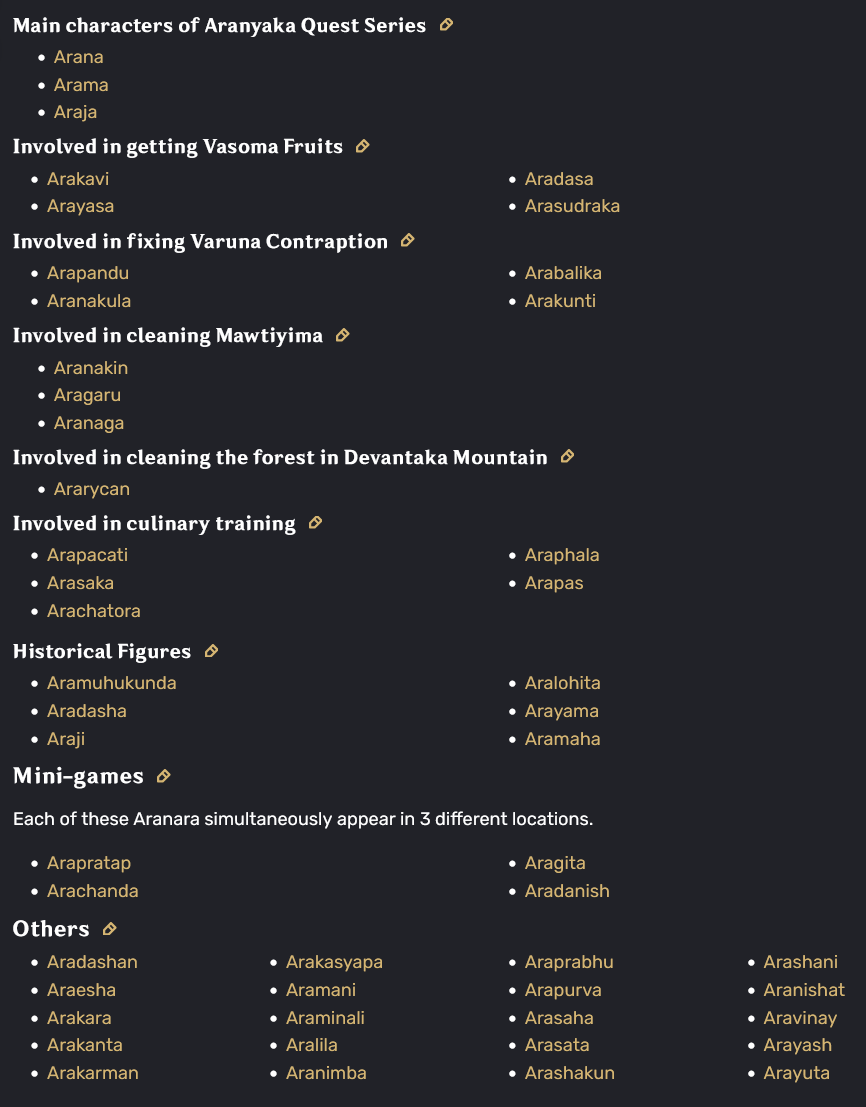Viewport: 866px width, 1107px height.
Task: Edit the Others section
Action: (x=109, y=928)
